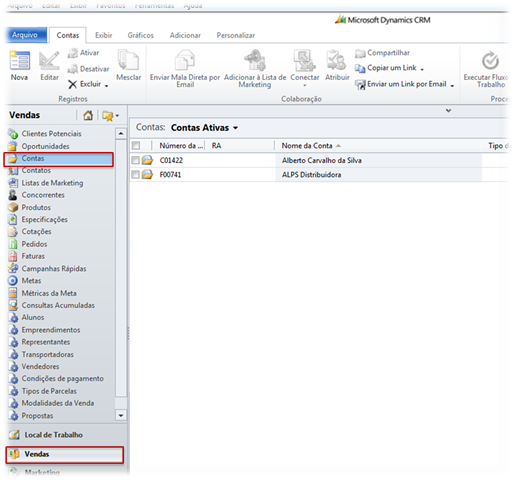Expand the Excluir dropdown arrow
514x480 pixels.
tap(106, 86)
